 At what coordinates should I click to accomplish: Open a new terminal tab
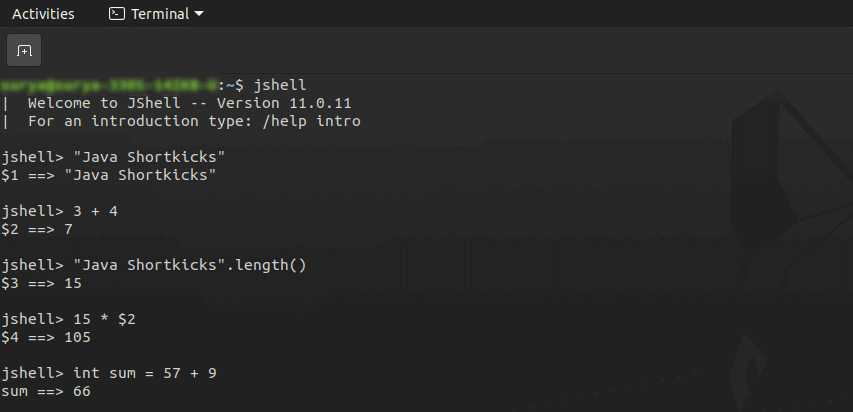[x=24, y=51]
